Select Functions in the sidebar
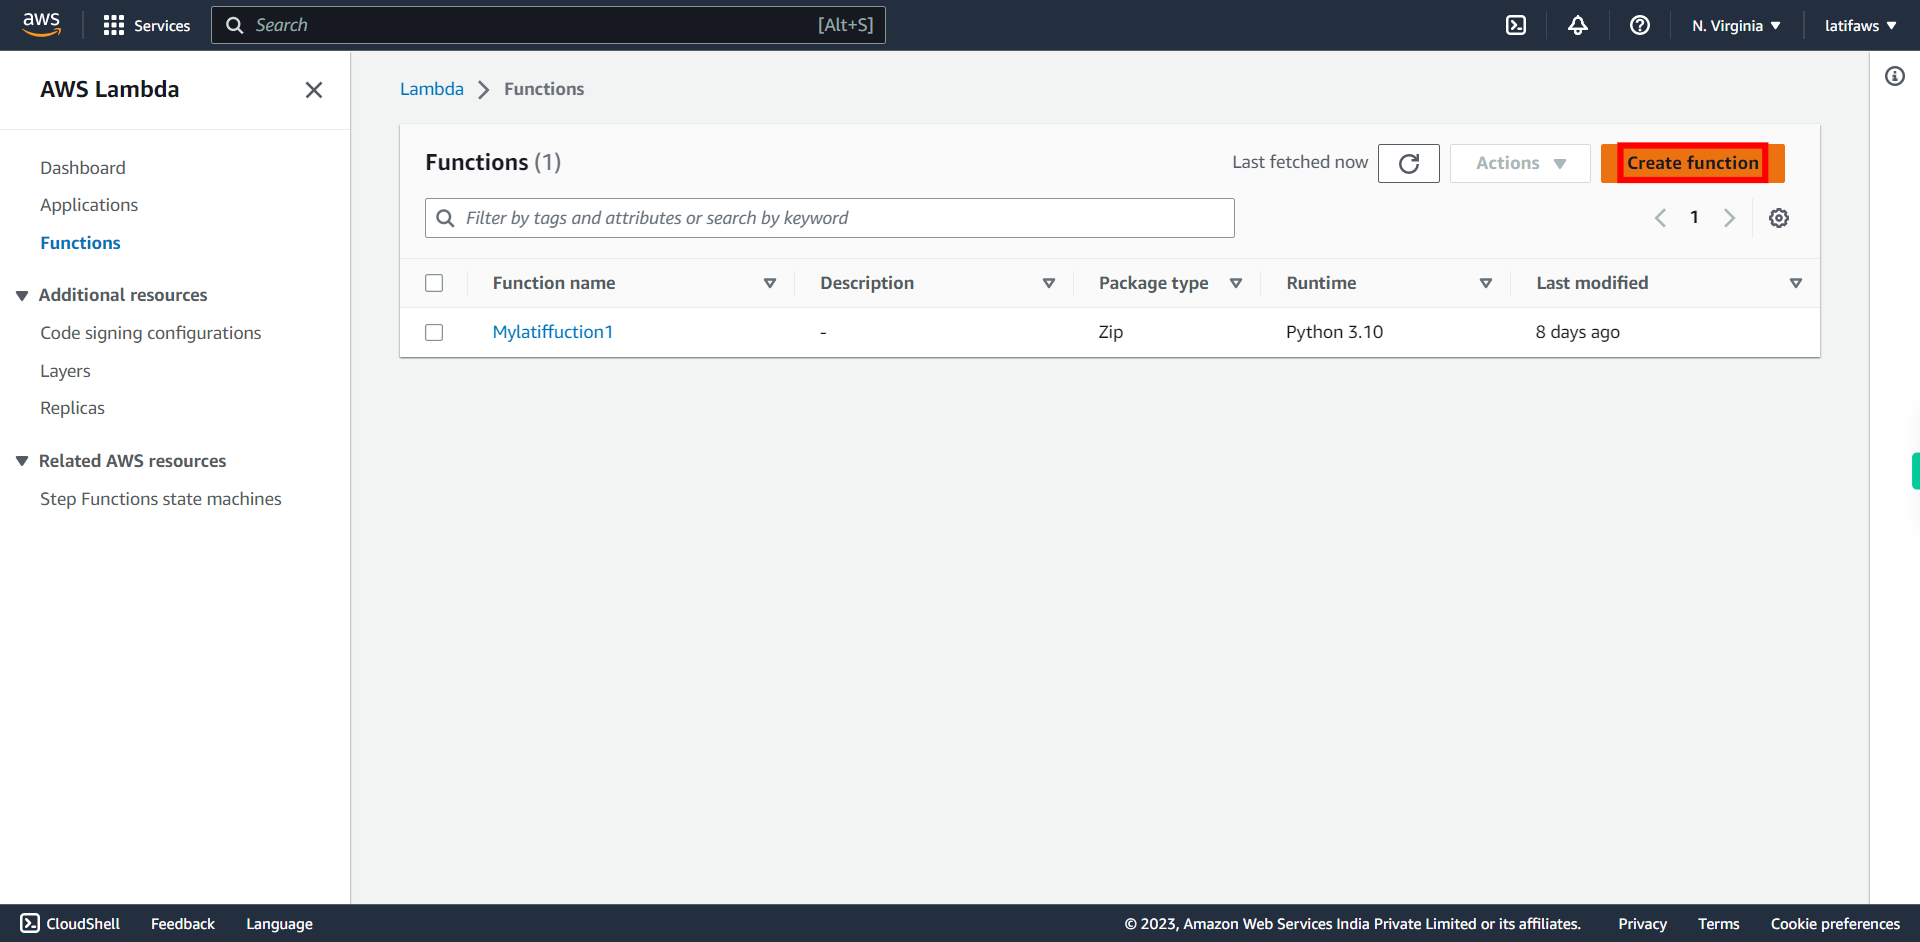Viewport: 1920px width, 942px height. coord(80,243)
